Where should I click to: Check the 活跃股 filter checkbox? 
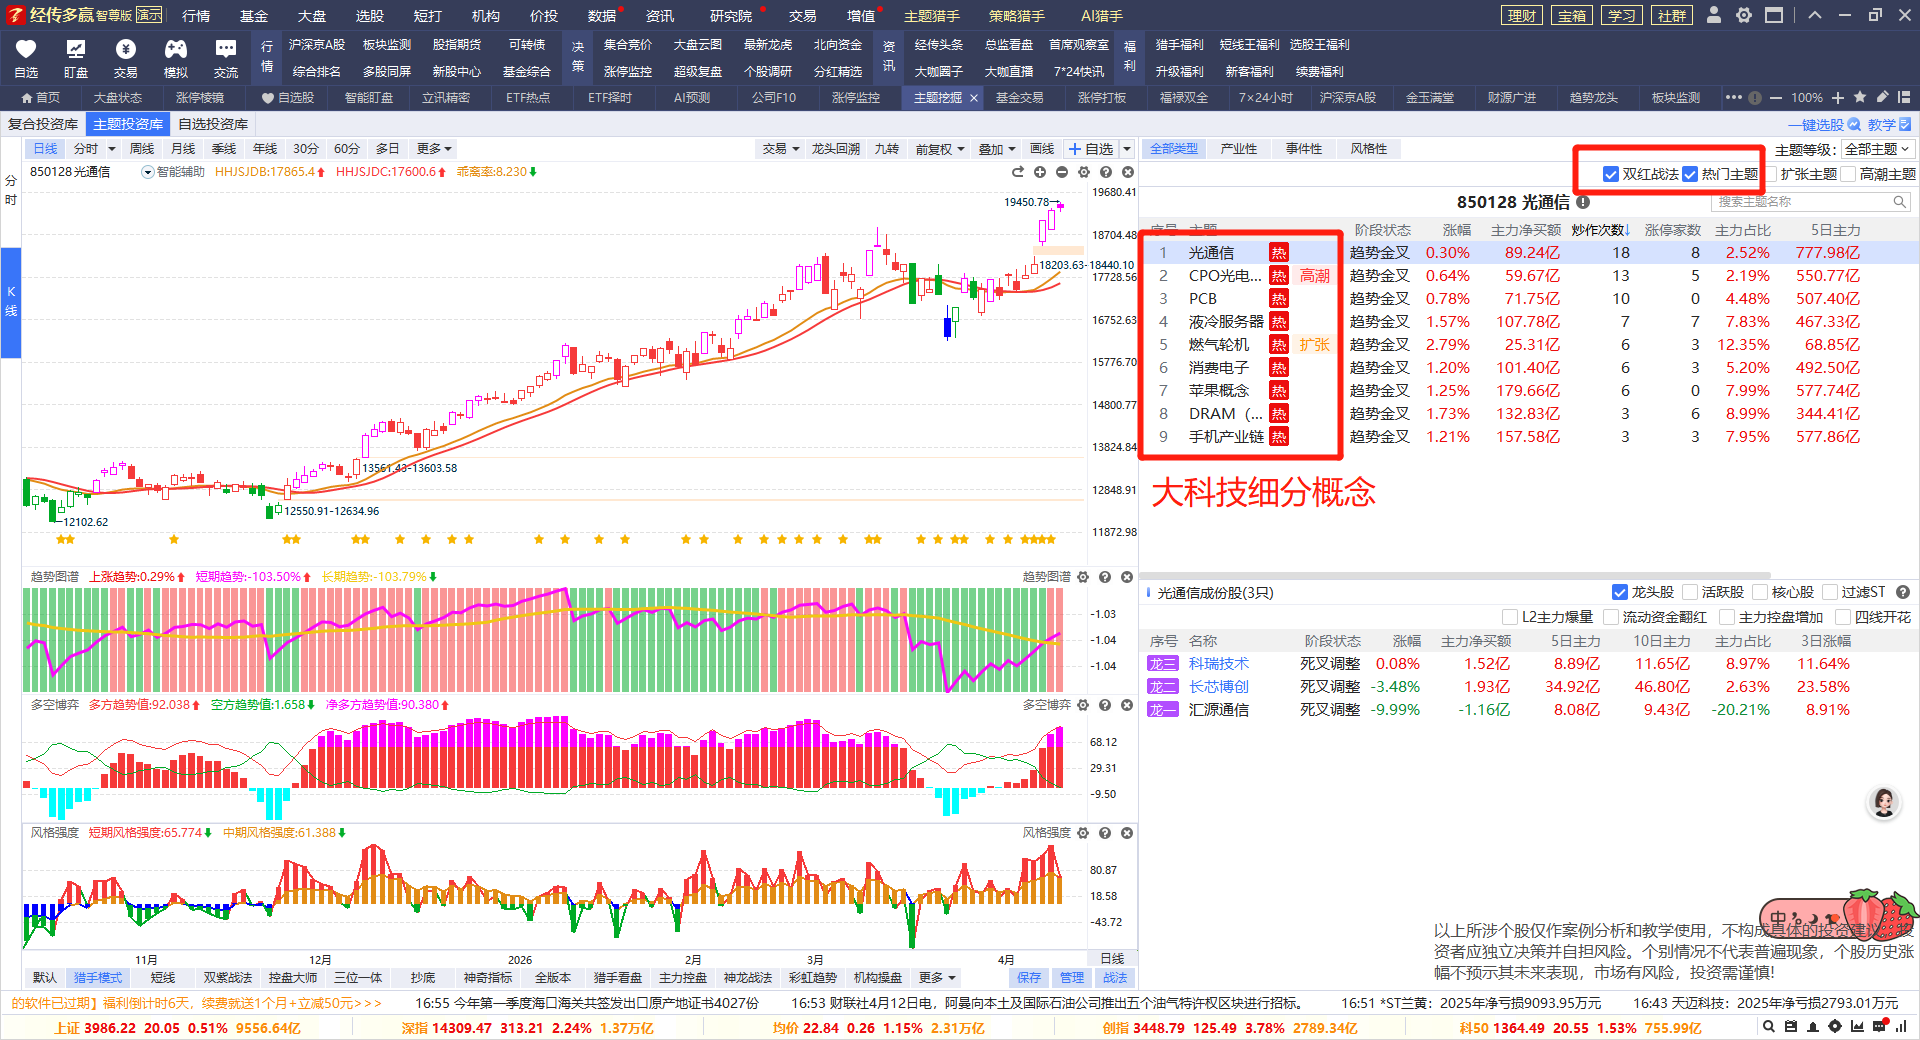click(1690, 592)
